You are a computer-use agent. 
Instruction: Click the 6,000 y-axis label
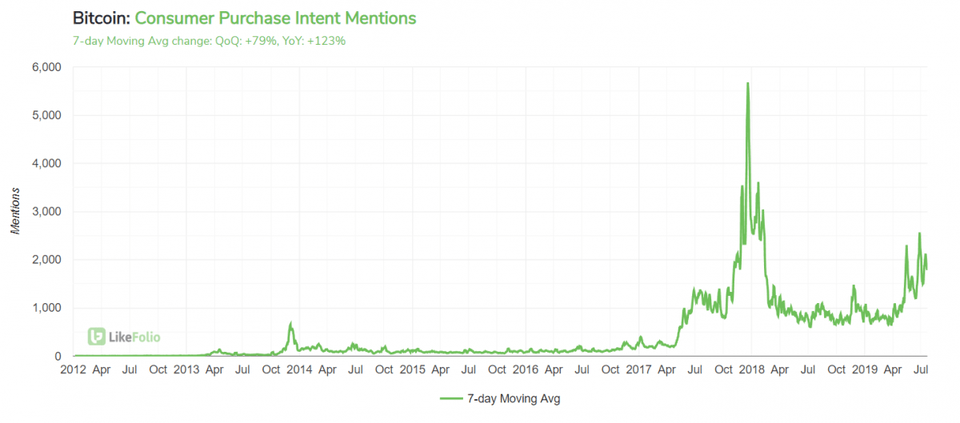coord(48,67)
